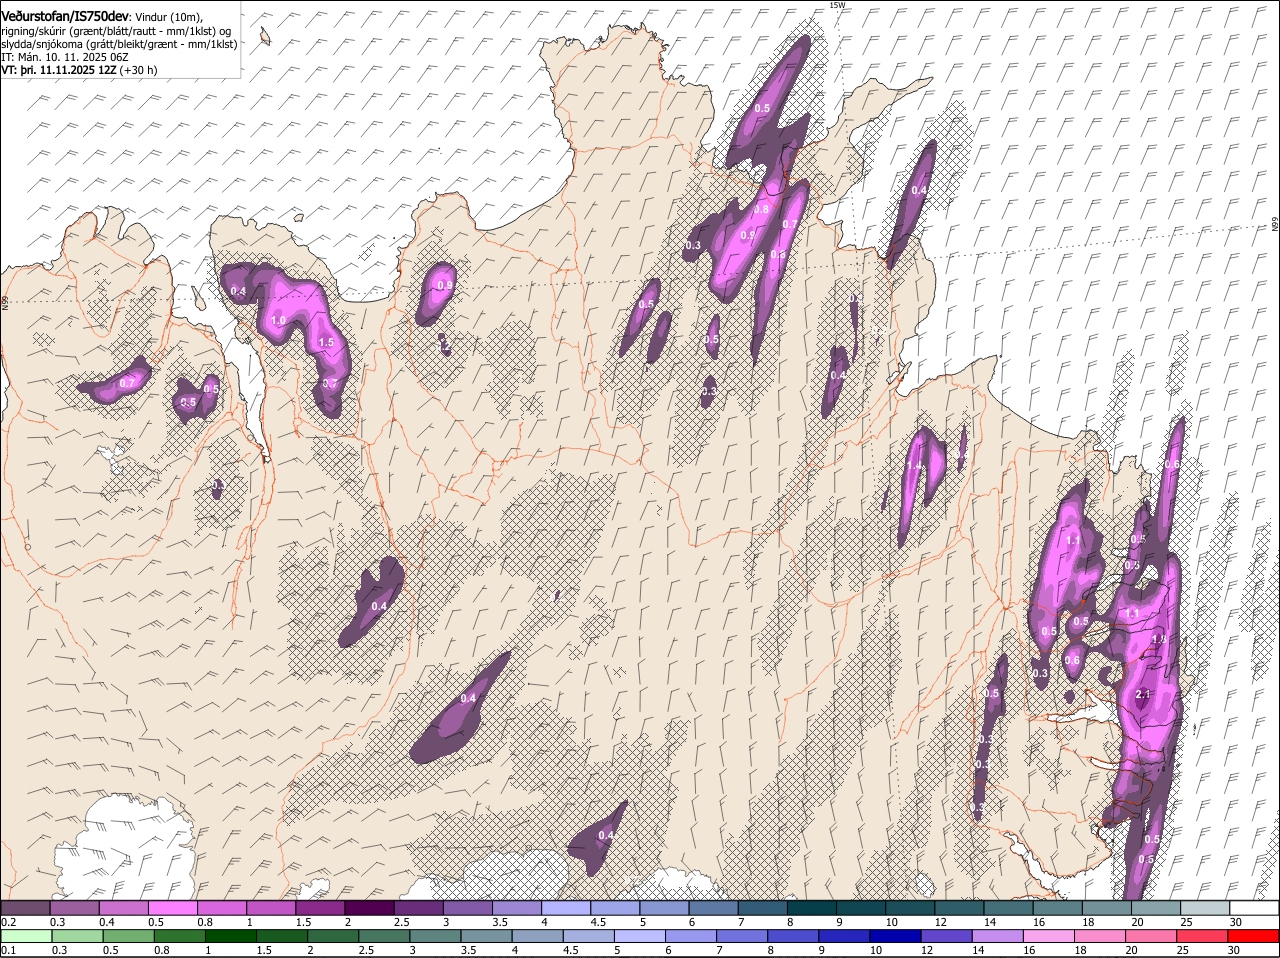
Task: Click top legend swatch between 14 and 16
Action: pos(1009,907)
